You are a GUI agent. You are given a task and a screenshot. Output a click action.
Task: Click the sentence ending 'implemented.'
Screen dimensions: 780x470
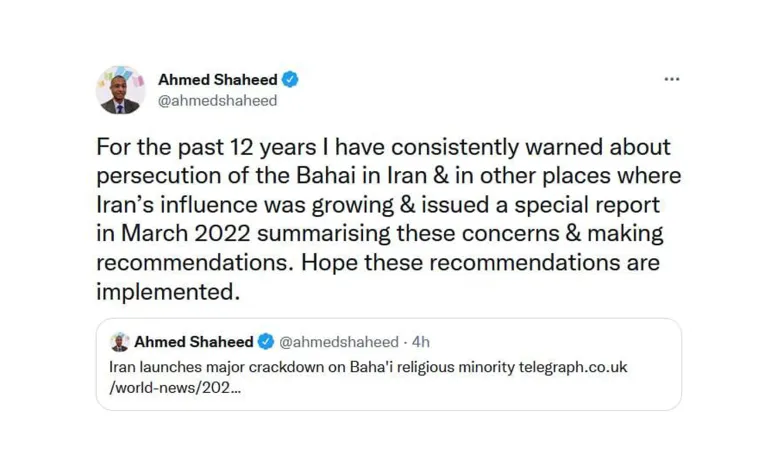(x=169, y=292)
